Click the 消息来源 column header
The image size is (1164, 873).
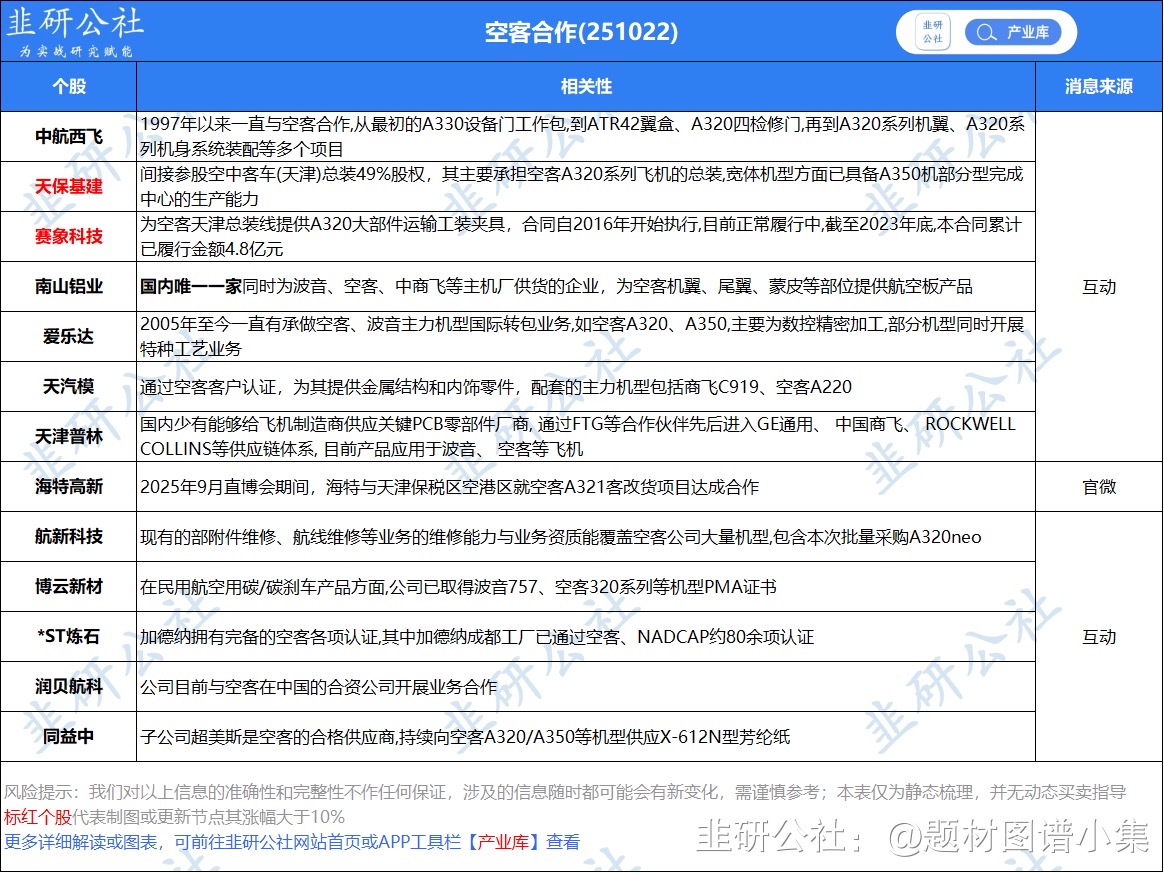tap(1098, 86)
